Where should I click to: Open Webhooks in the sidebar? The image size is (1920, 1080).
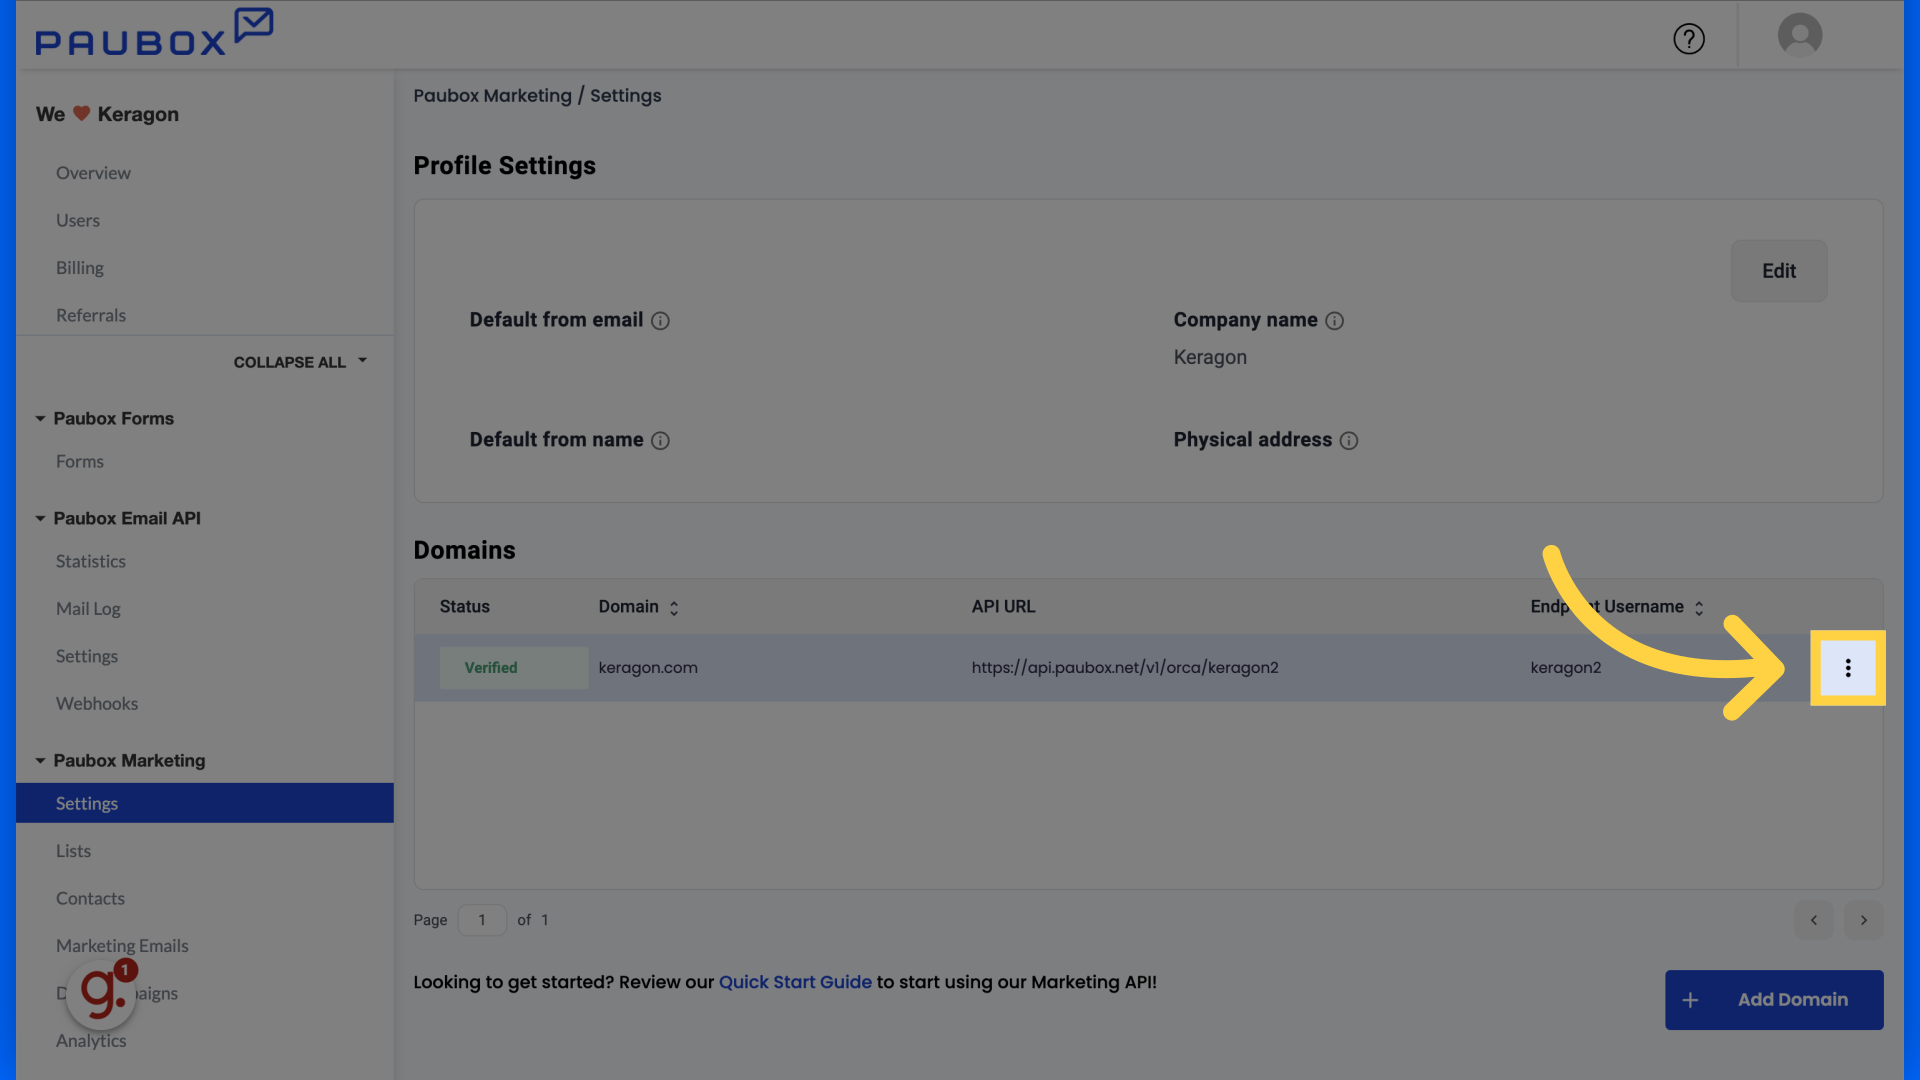point(97,703)
